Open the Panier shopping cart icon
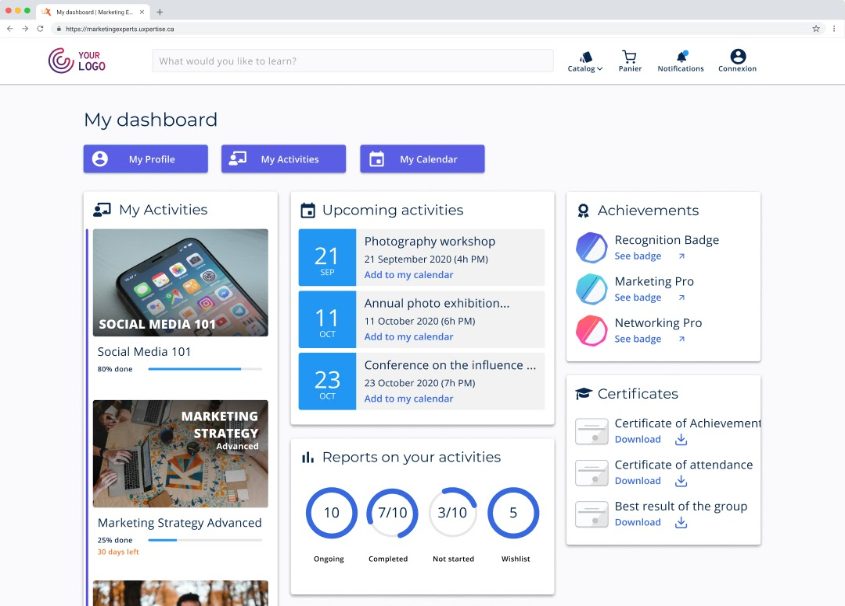The image size is (845, 606). click(629, 58)
